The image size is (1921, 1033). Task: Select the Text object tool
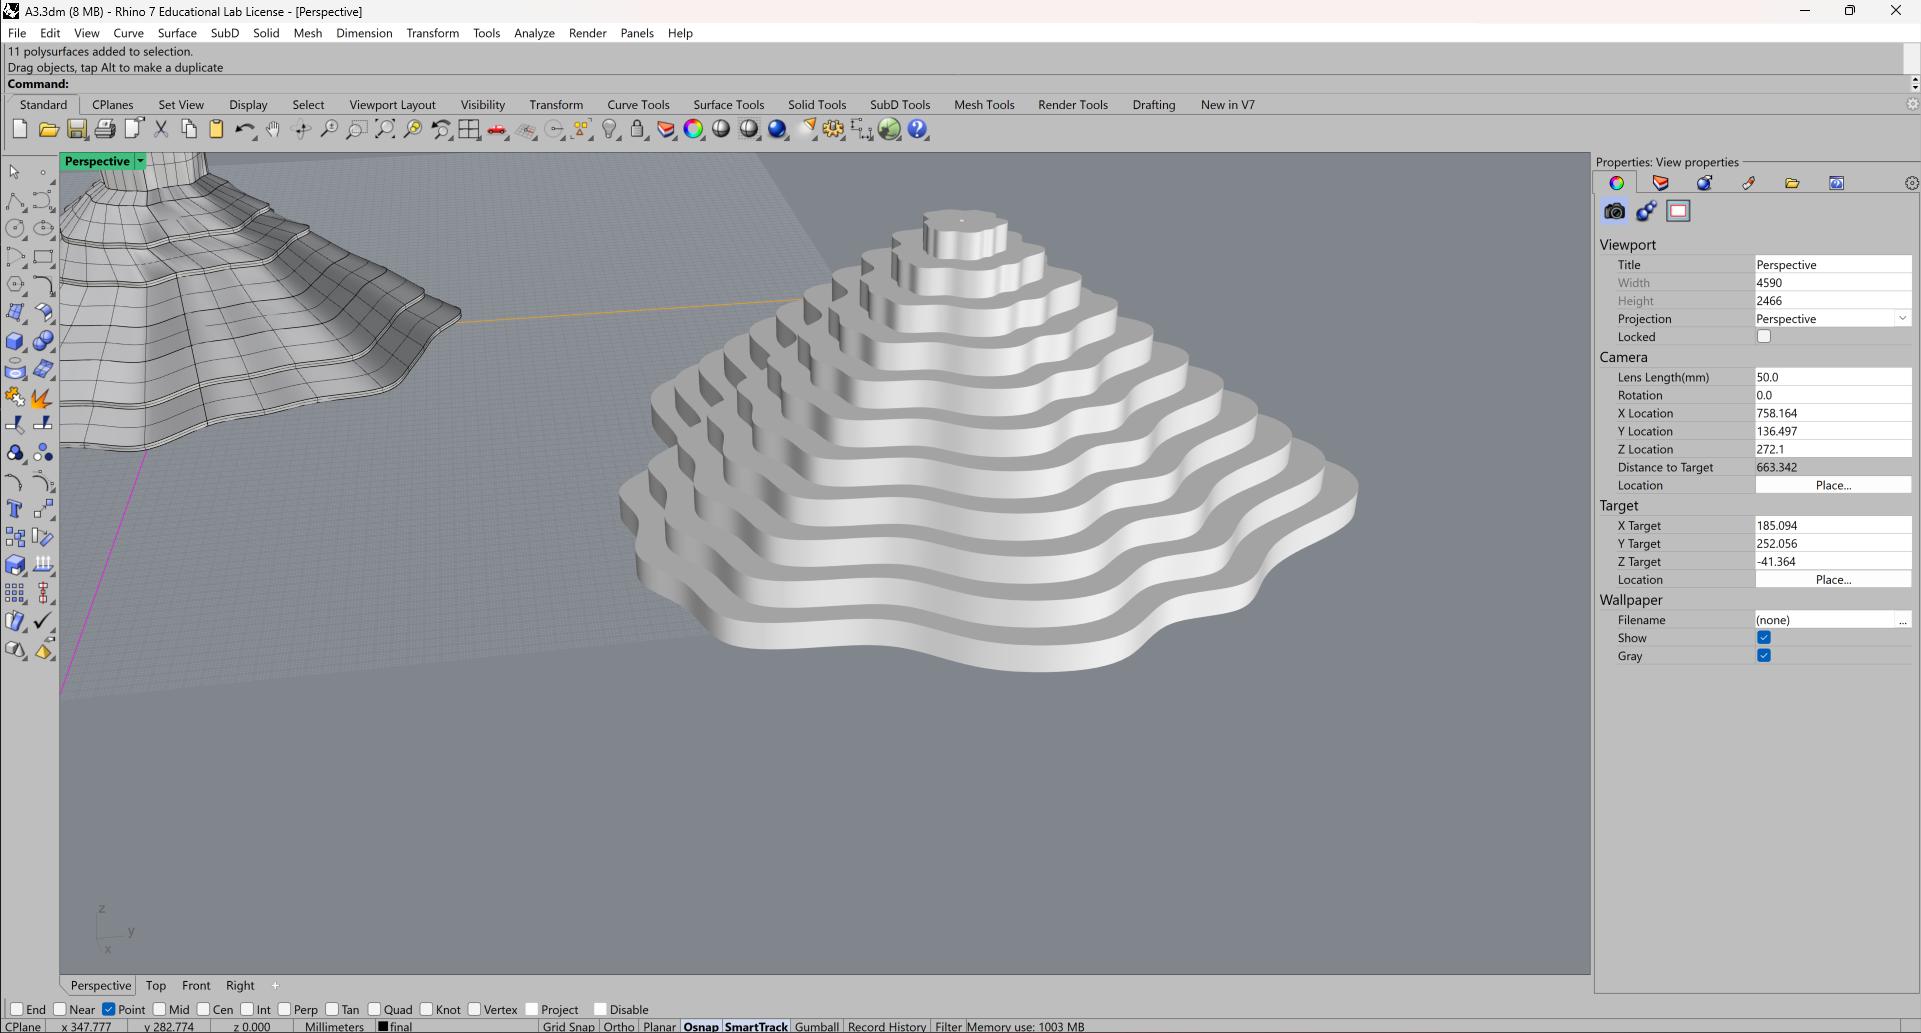pos(15,509)
